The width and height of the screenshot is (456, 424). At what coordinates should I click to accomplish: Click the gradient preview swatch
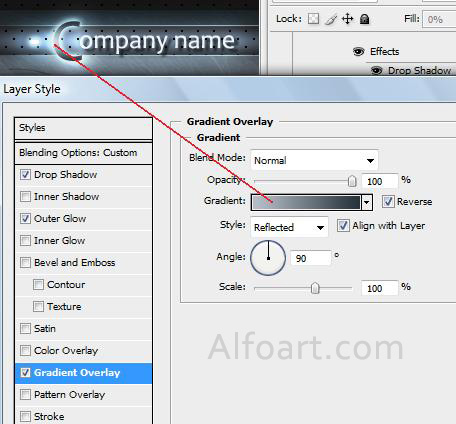[x=306, y=202]
